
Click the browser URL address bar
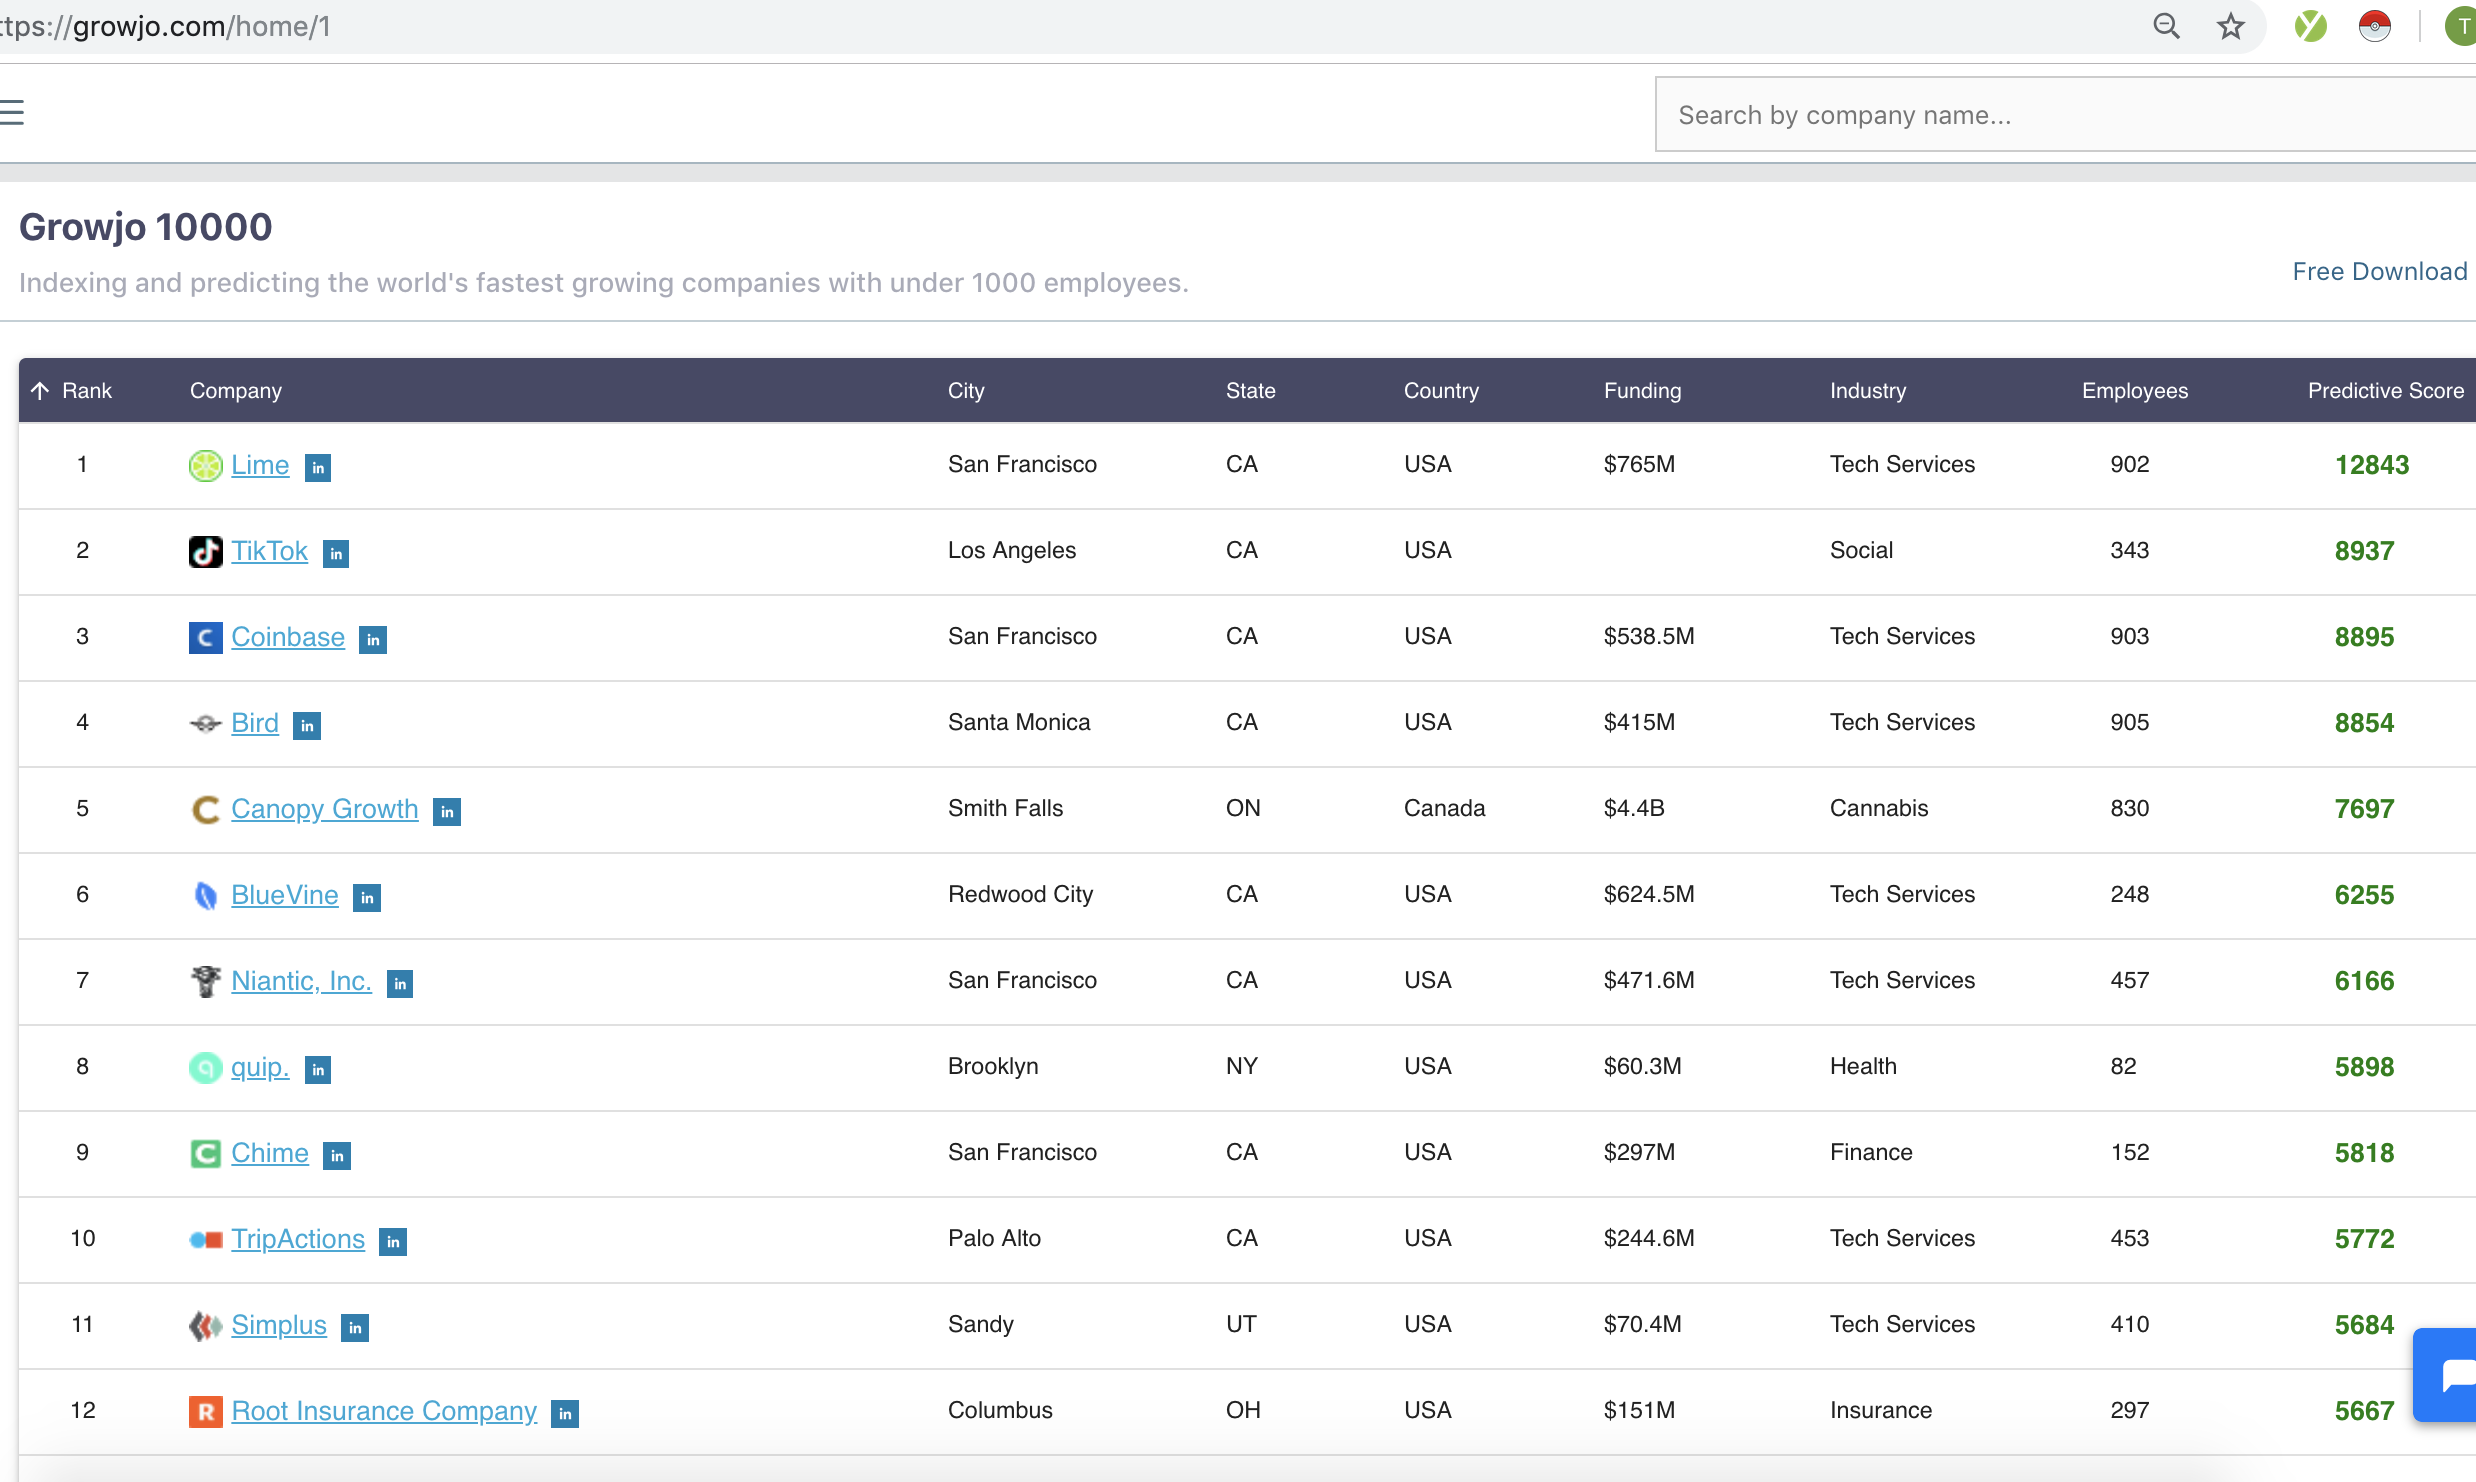(1000, 27)
